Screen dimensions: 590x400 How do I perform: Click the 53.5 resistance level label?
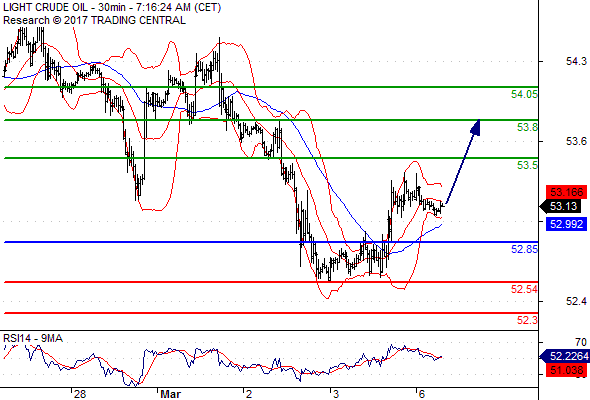527,165
